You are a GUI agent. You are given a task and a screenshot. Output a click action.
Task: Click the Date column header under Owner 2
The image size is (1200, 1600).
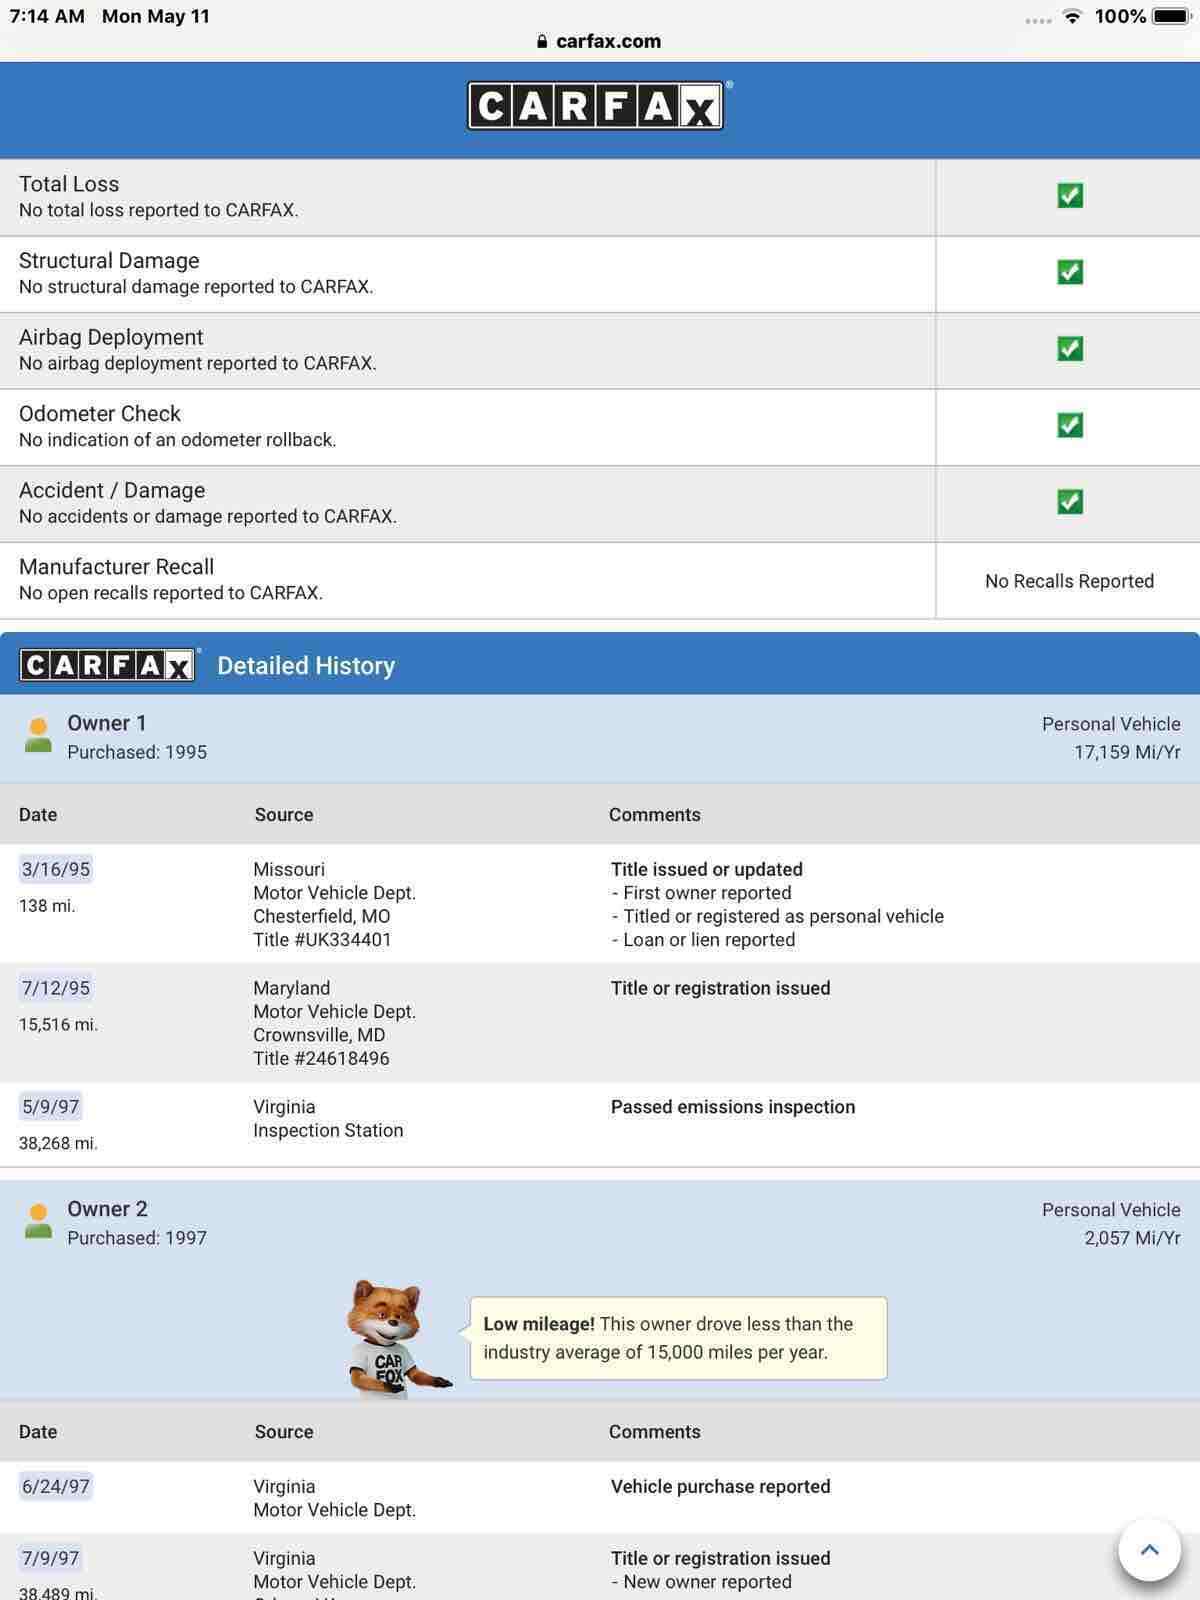tap(38, 1432)
